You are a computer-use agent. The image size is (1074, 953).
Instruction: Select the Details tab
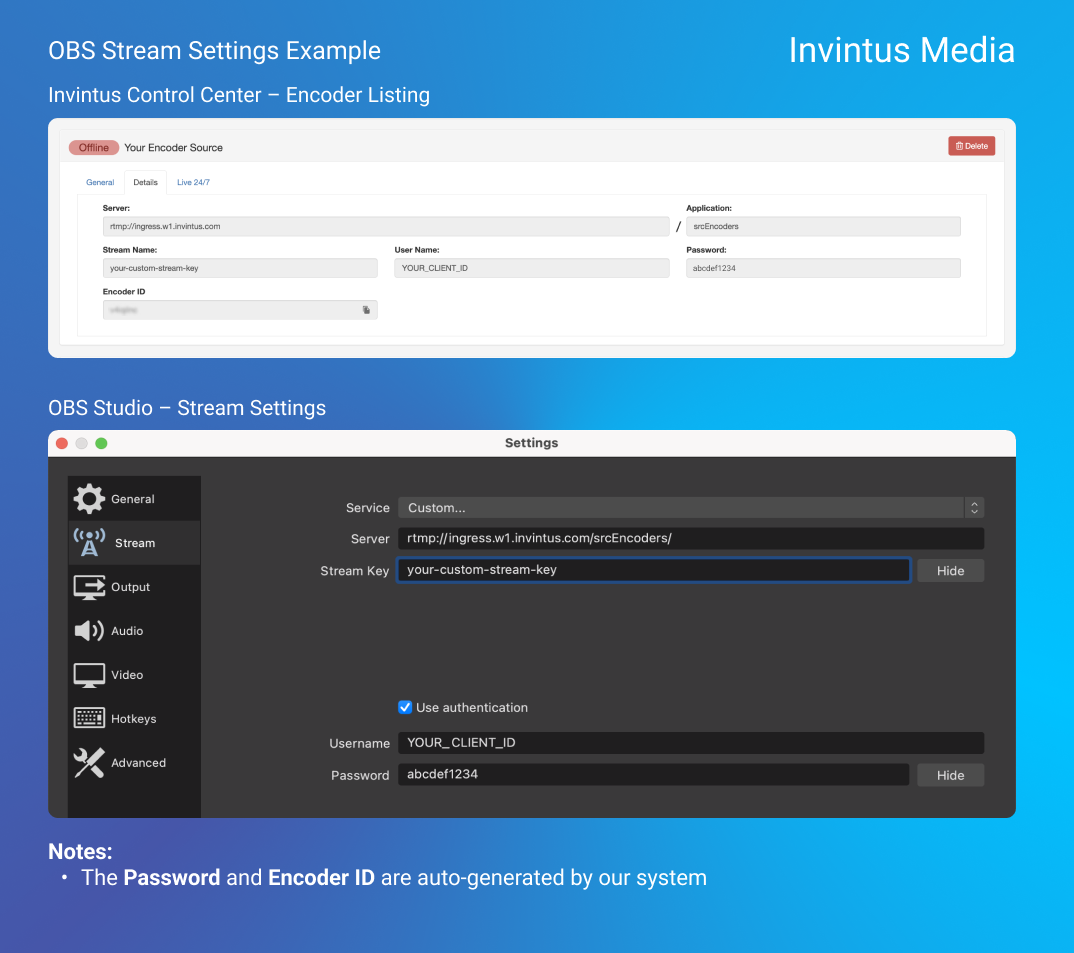pyautogui.click(x=145, y=182)
